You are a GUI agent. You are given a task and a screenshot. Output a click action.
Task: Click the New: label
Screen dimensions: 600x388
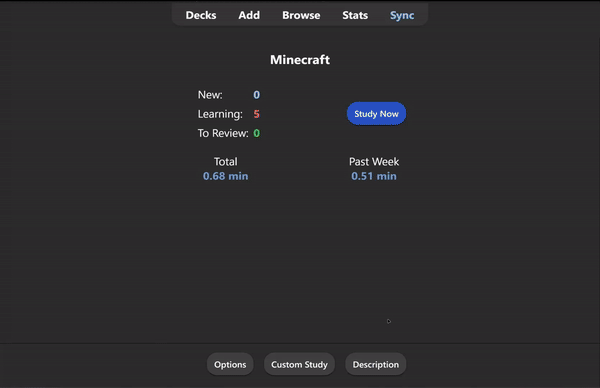click(210, 95)
